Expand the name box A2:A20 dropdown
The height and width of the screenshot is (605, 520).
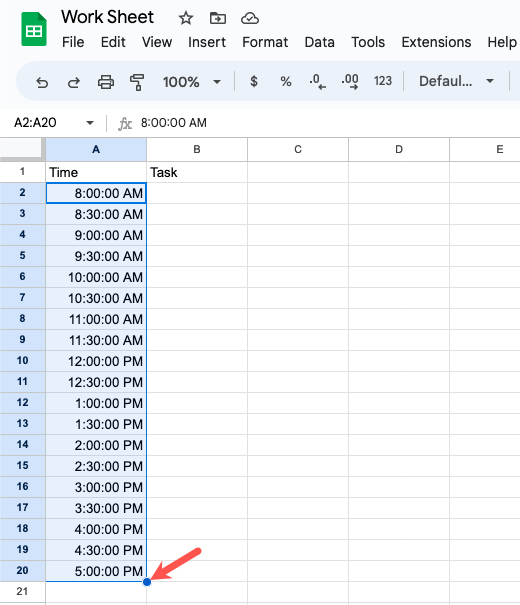point(90,123)
